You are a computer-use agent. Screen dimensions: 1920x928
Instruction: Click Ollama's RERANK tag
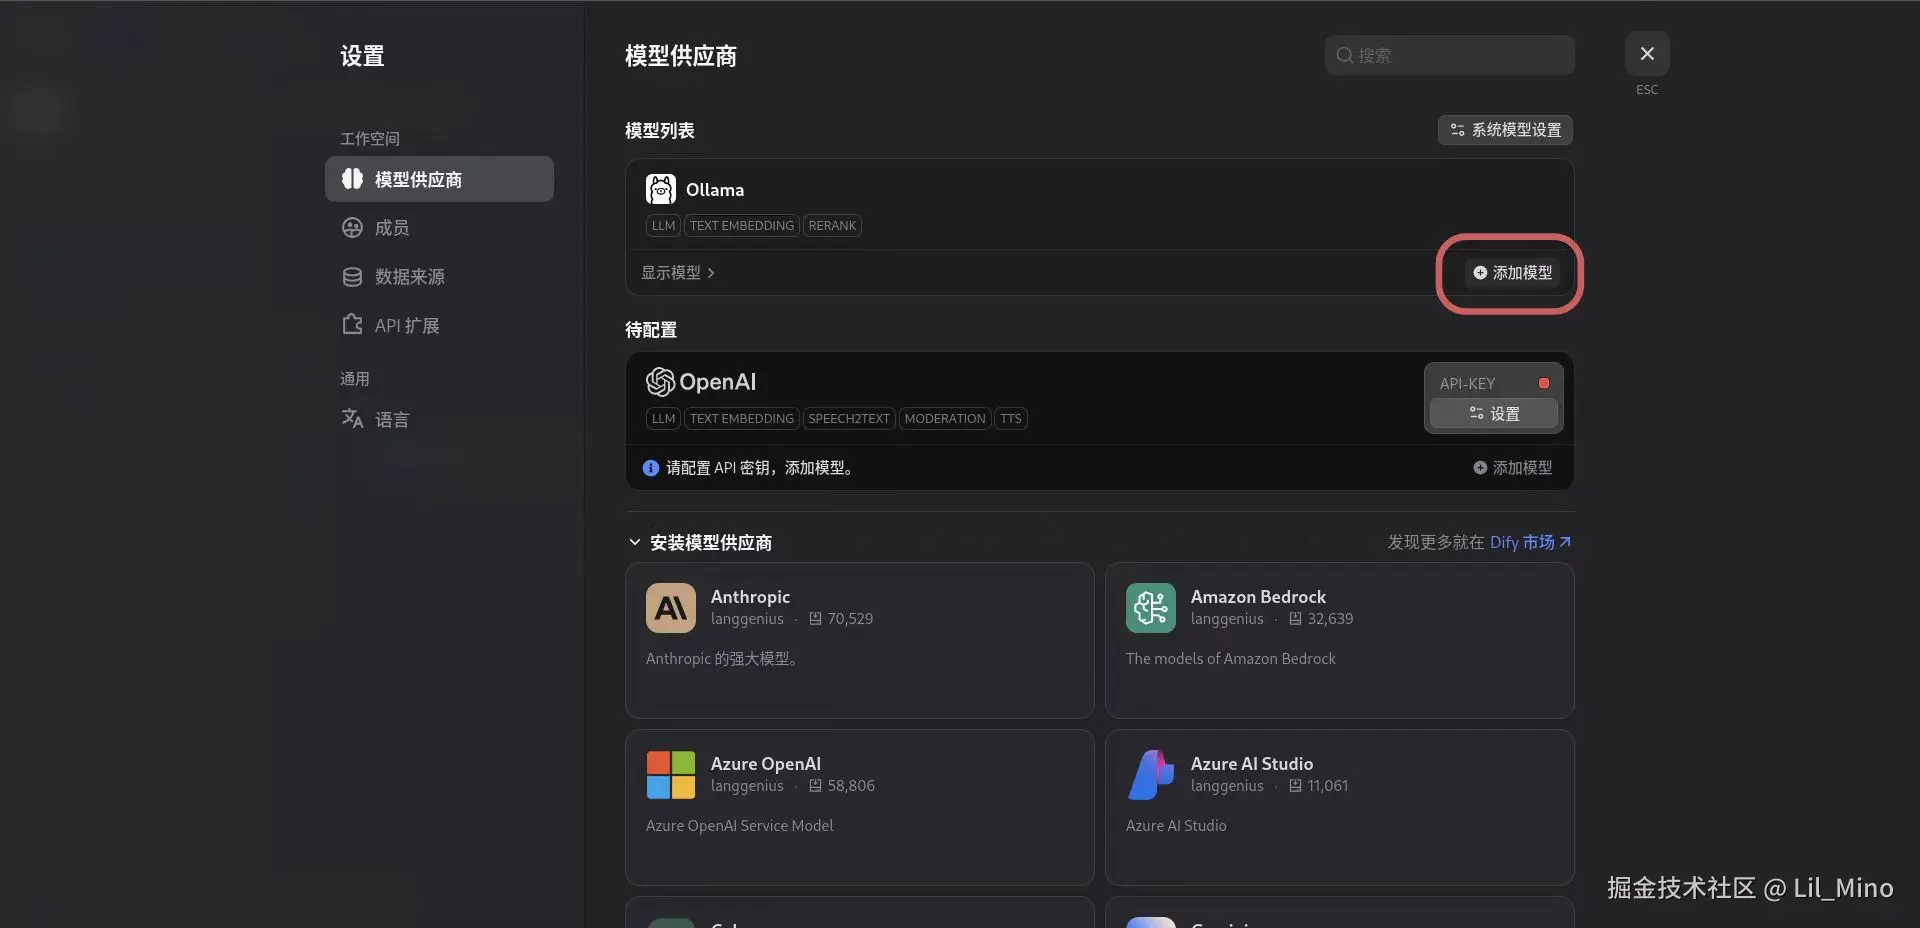pos(832,226)
